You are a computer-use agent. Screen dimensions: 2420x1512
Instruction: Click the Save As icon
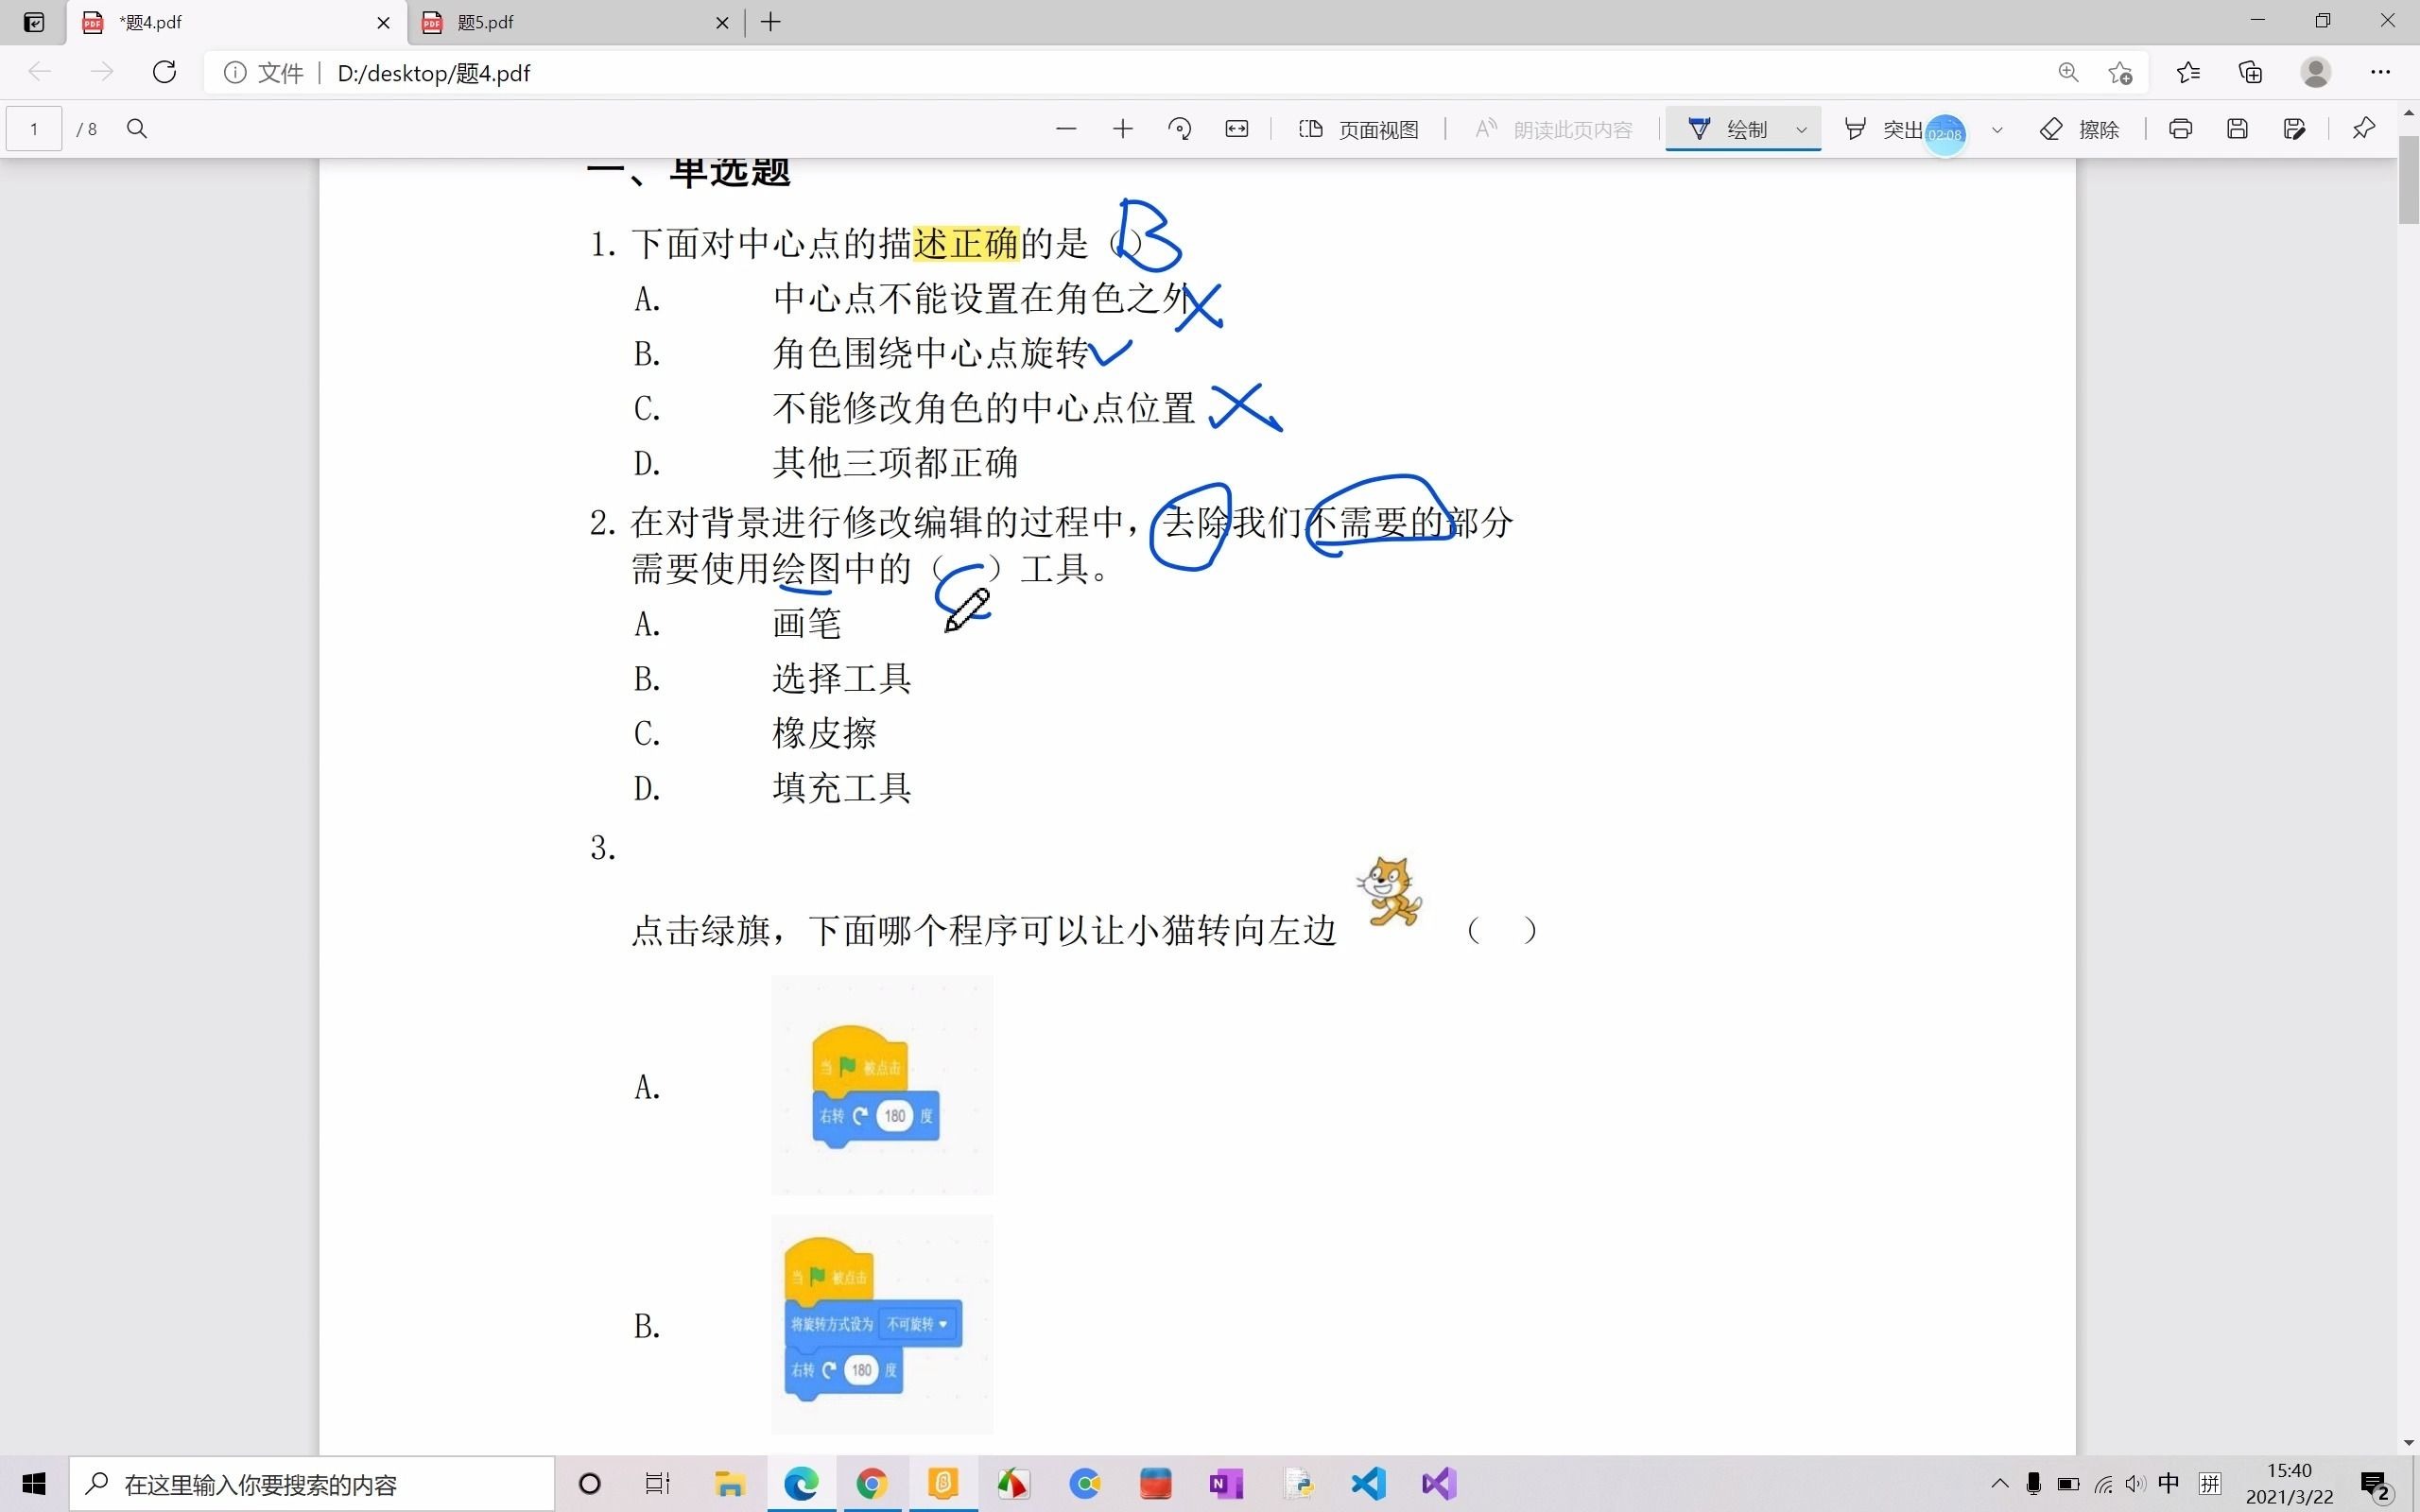point(2295,129)
